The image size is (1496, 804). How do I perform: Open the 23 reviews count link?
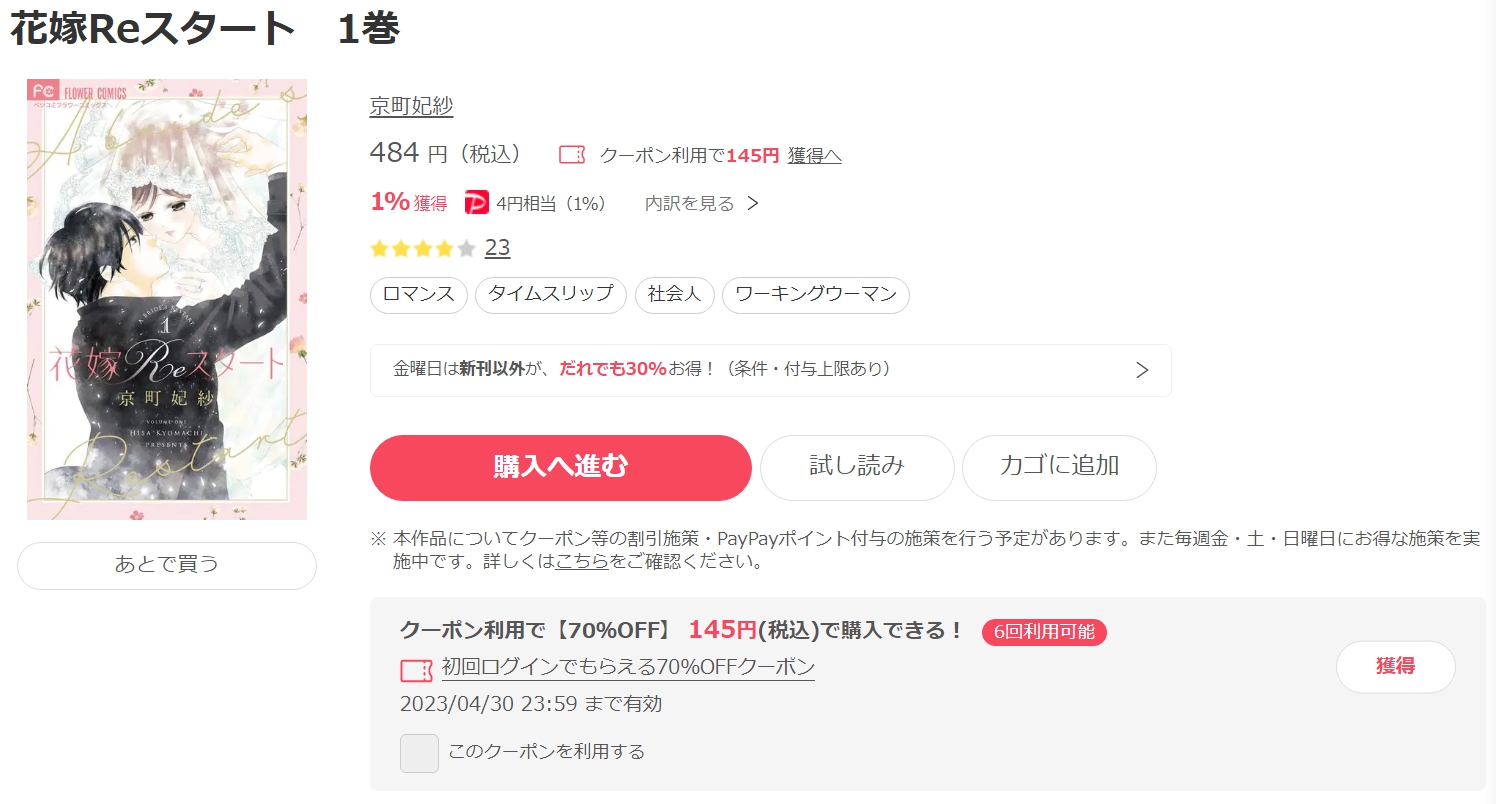pos(498,247)
